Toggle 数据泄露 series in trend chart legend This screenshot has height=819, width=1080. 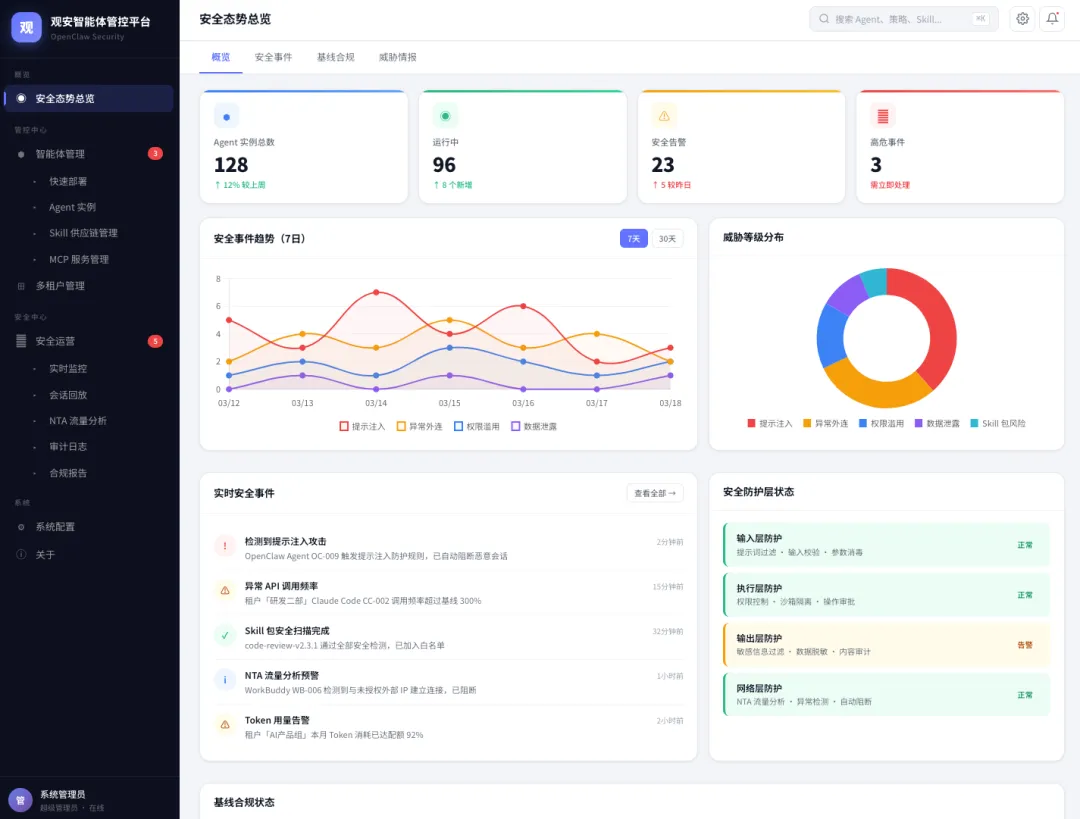pos(534,426)
